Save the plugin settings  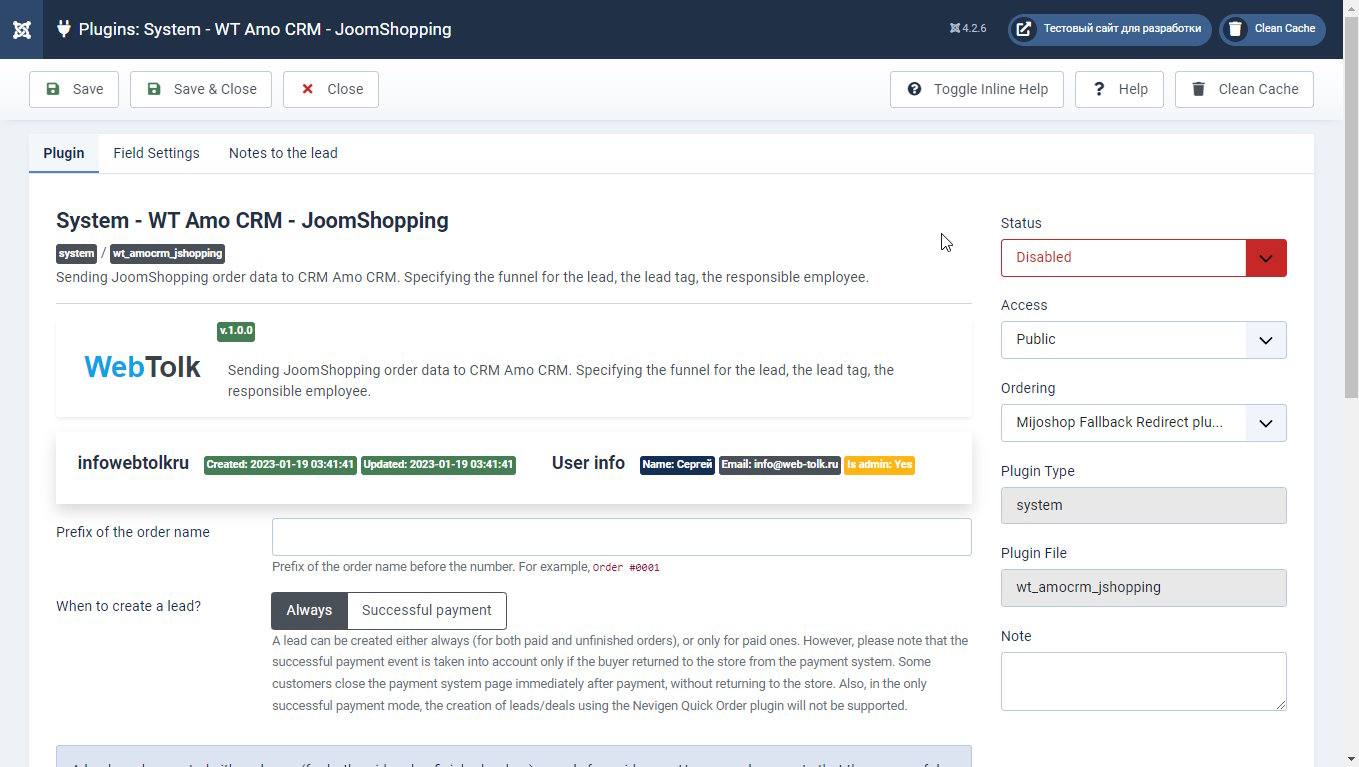point(74,89)
